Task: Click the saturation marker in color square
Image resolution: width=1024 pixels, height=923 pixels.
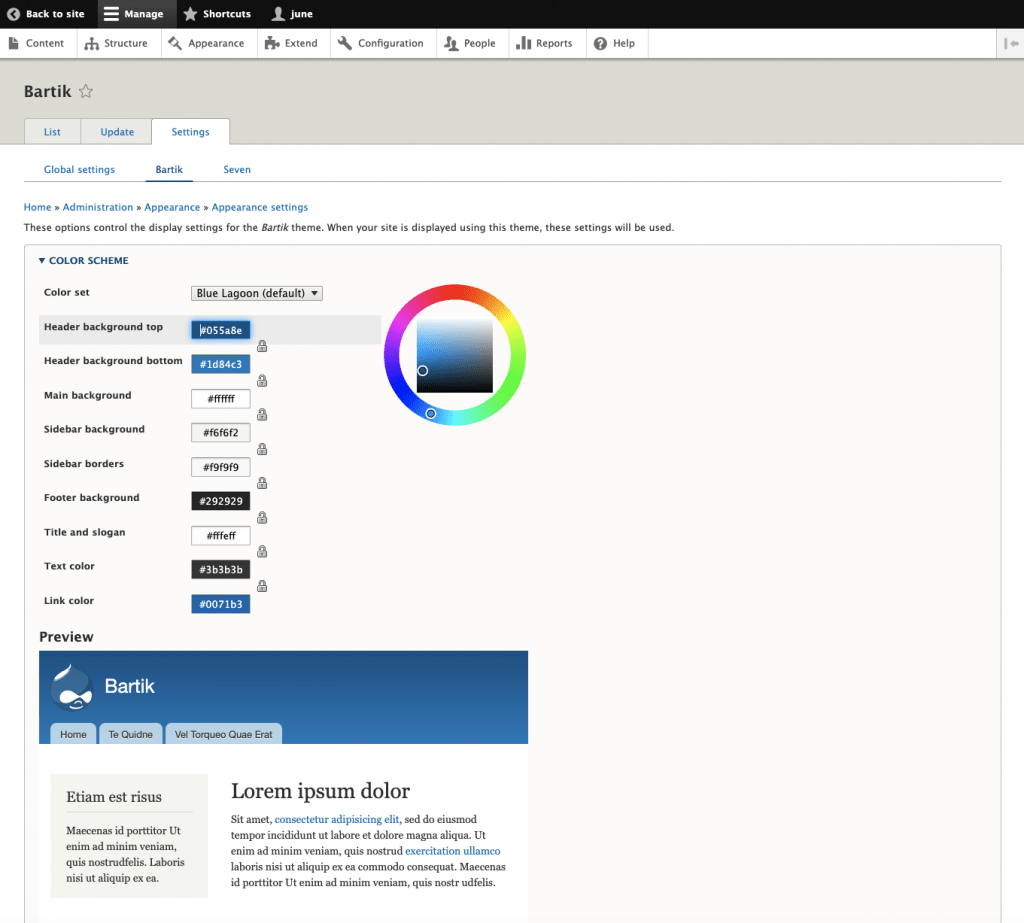Action: pos(423,371)
